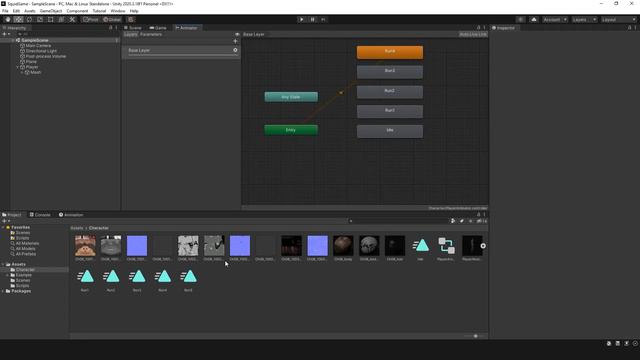Toggle the grid snapping icon in toolbar
Screen dimensions: 640x360
pos(131,20)
